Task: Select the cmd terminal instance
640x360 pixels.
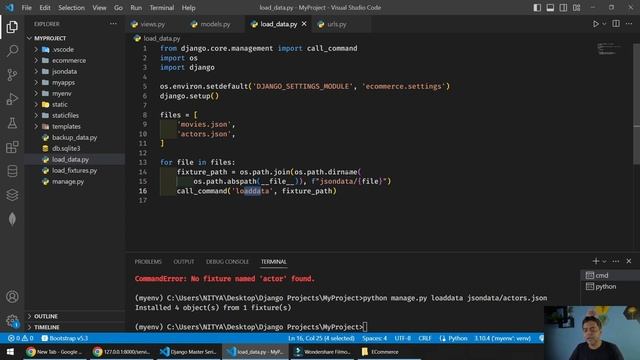Action: (610, 276)
